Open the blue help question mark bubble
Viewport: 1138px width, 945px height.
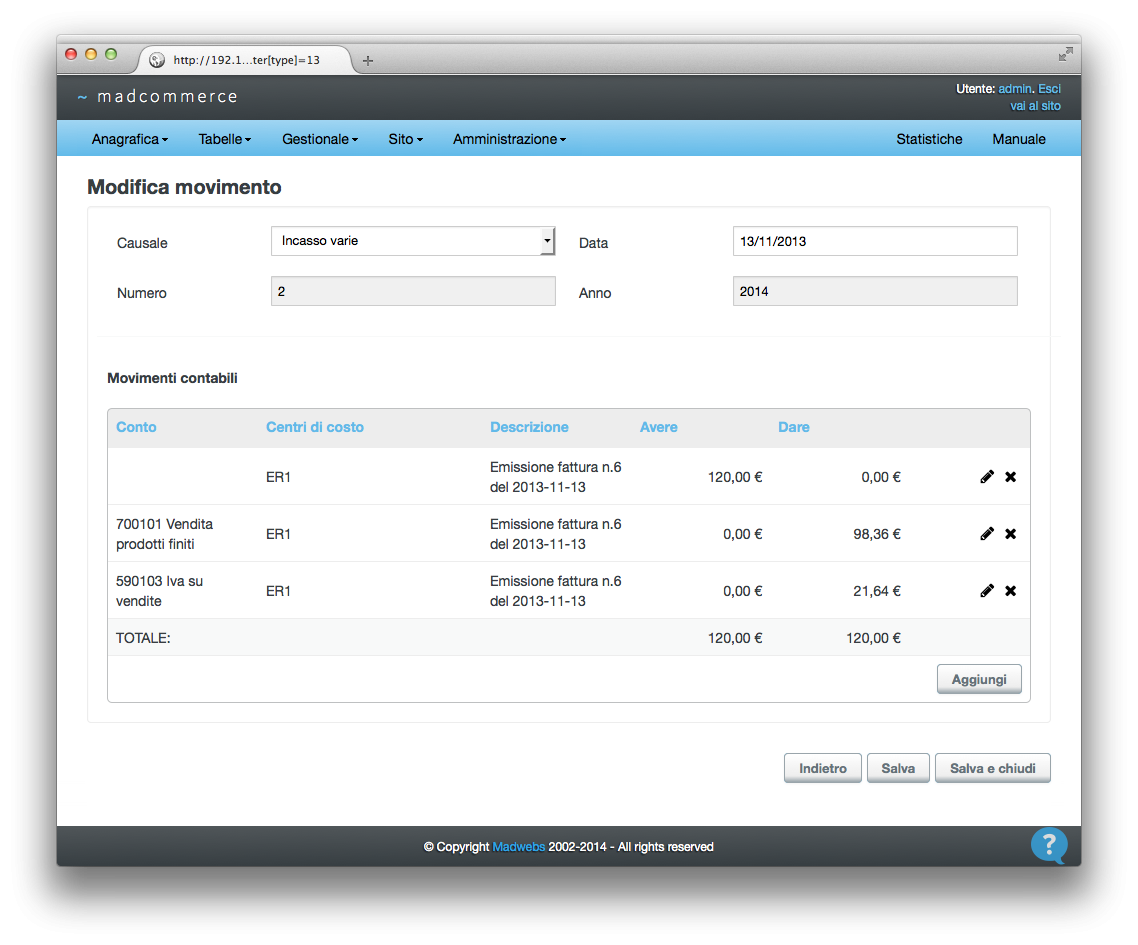point(1049,846)
